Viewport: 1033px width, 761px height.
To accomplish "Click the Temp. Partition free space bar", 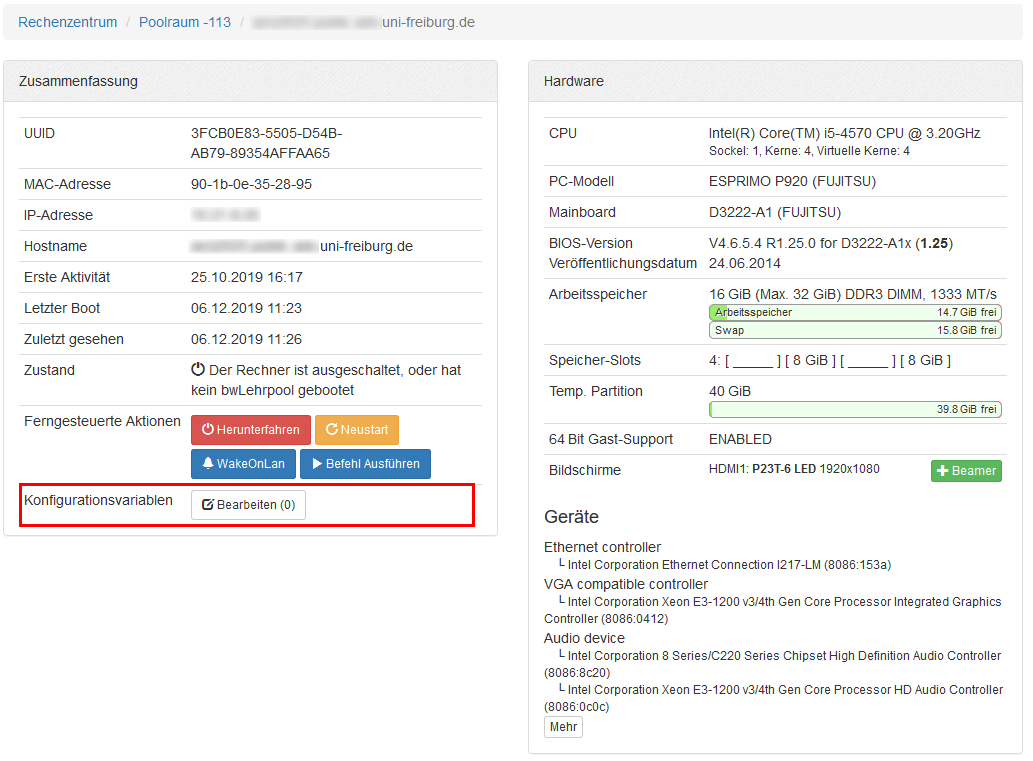I will click(855, 409).
